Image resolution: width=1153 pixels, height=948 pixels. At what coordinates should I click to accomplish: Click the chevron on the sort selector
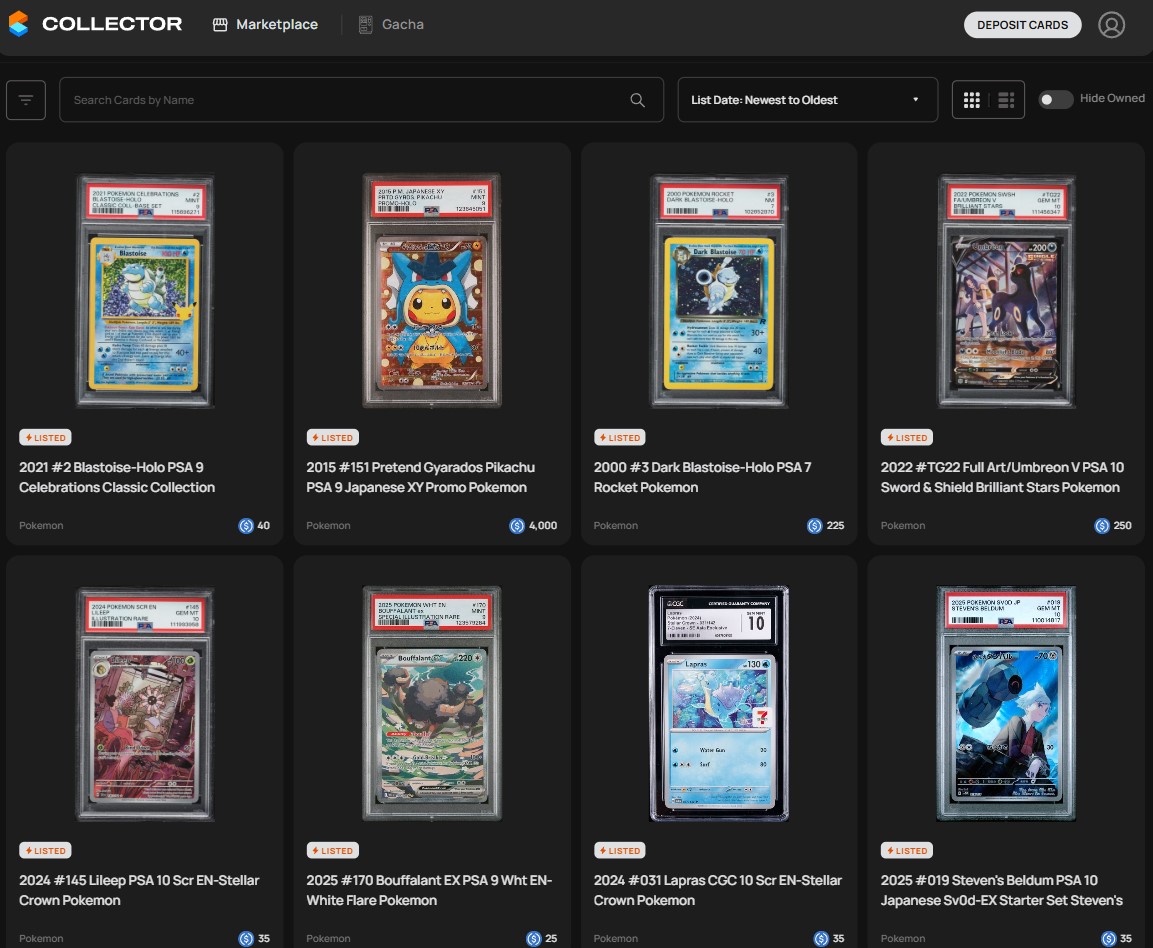click(914, 99)
